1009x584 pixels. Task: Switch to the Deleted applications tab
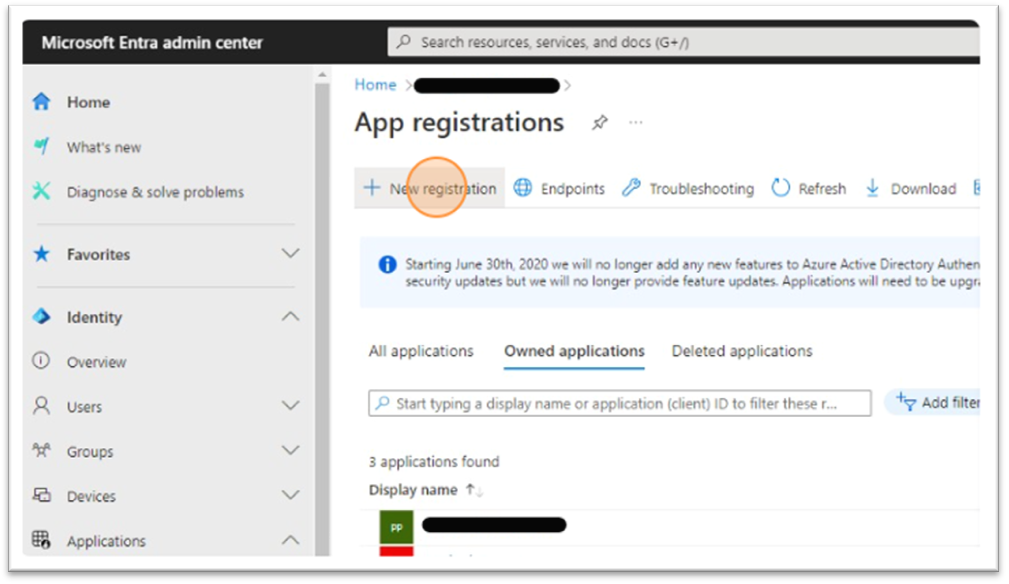(741, 351)
